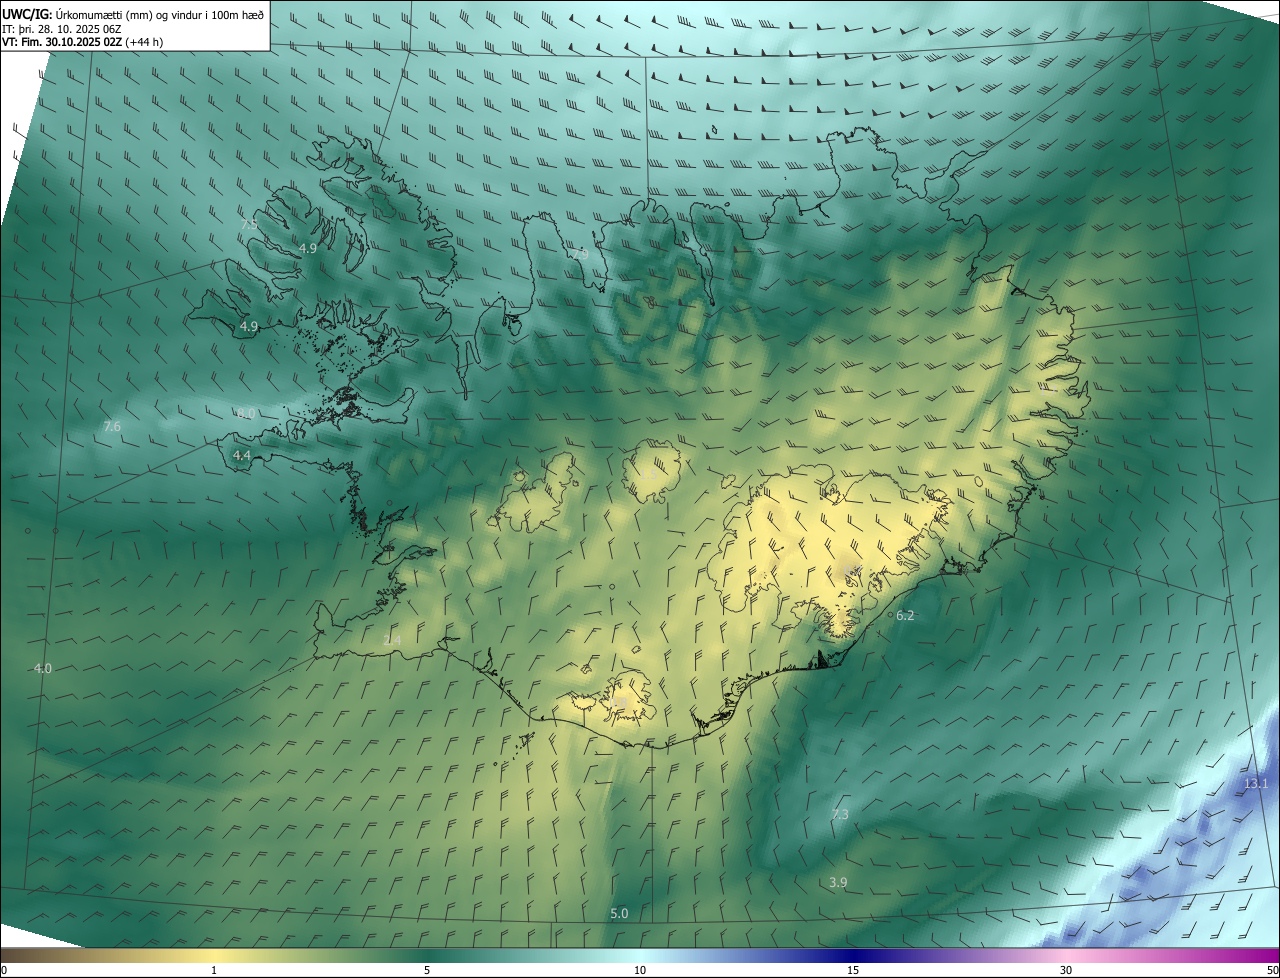
Task: Click the color scale tick labeled 1
Action: 214,970
